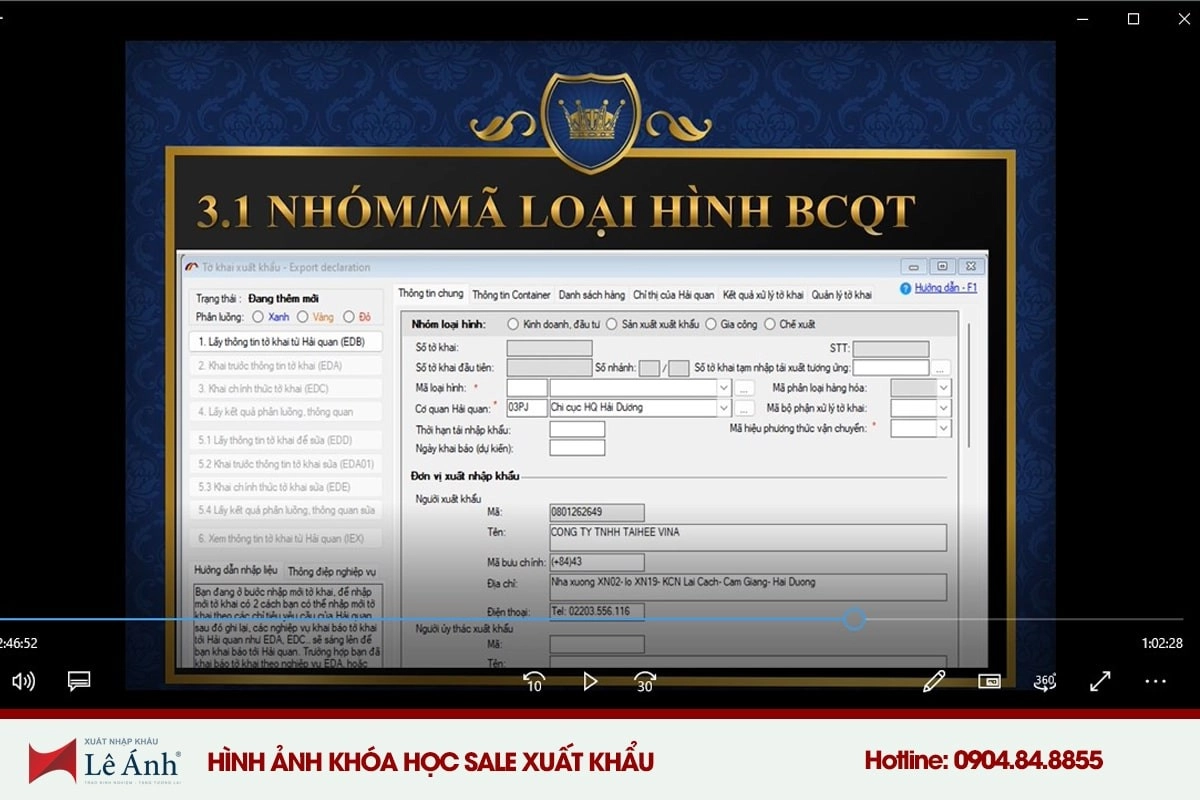Open the Thông tin Container tab
This screenshot has width=1200, height=800.
pyautogui.click(x=511, y=295)
